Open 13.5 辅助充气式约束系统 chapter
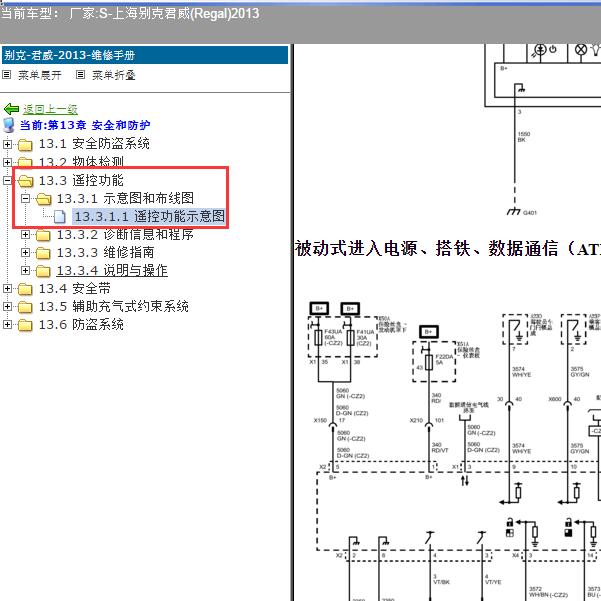 click(x=114, y=306)
